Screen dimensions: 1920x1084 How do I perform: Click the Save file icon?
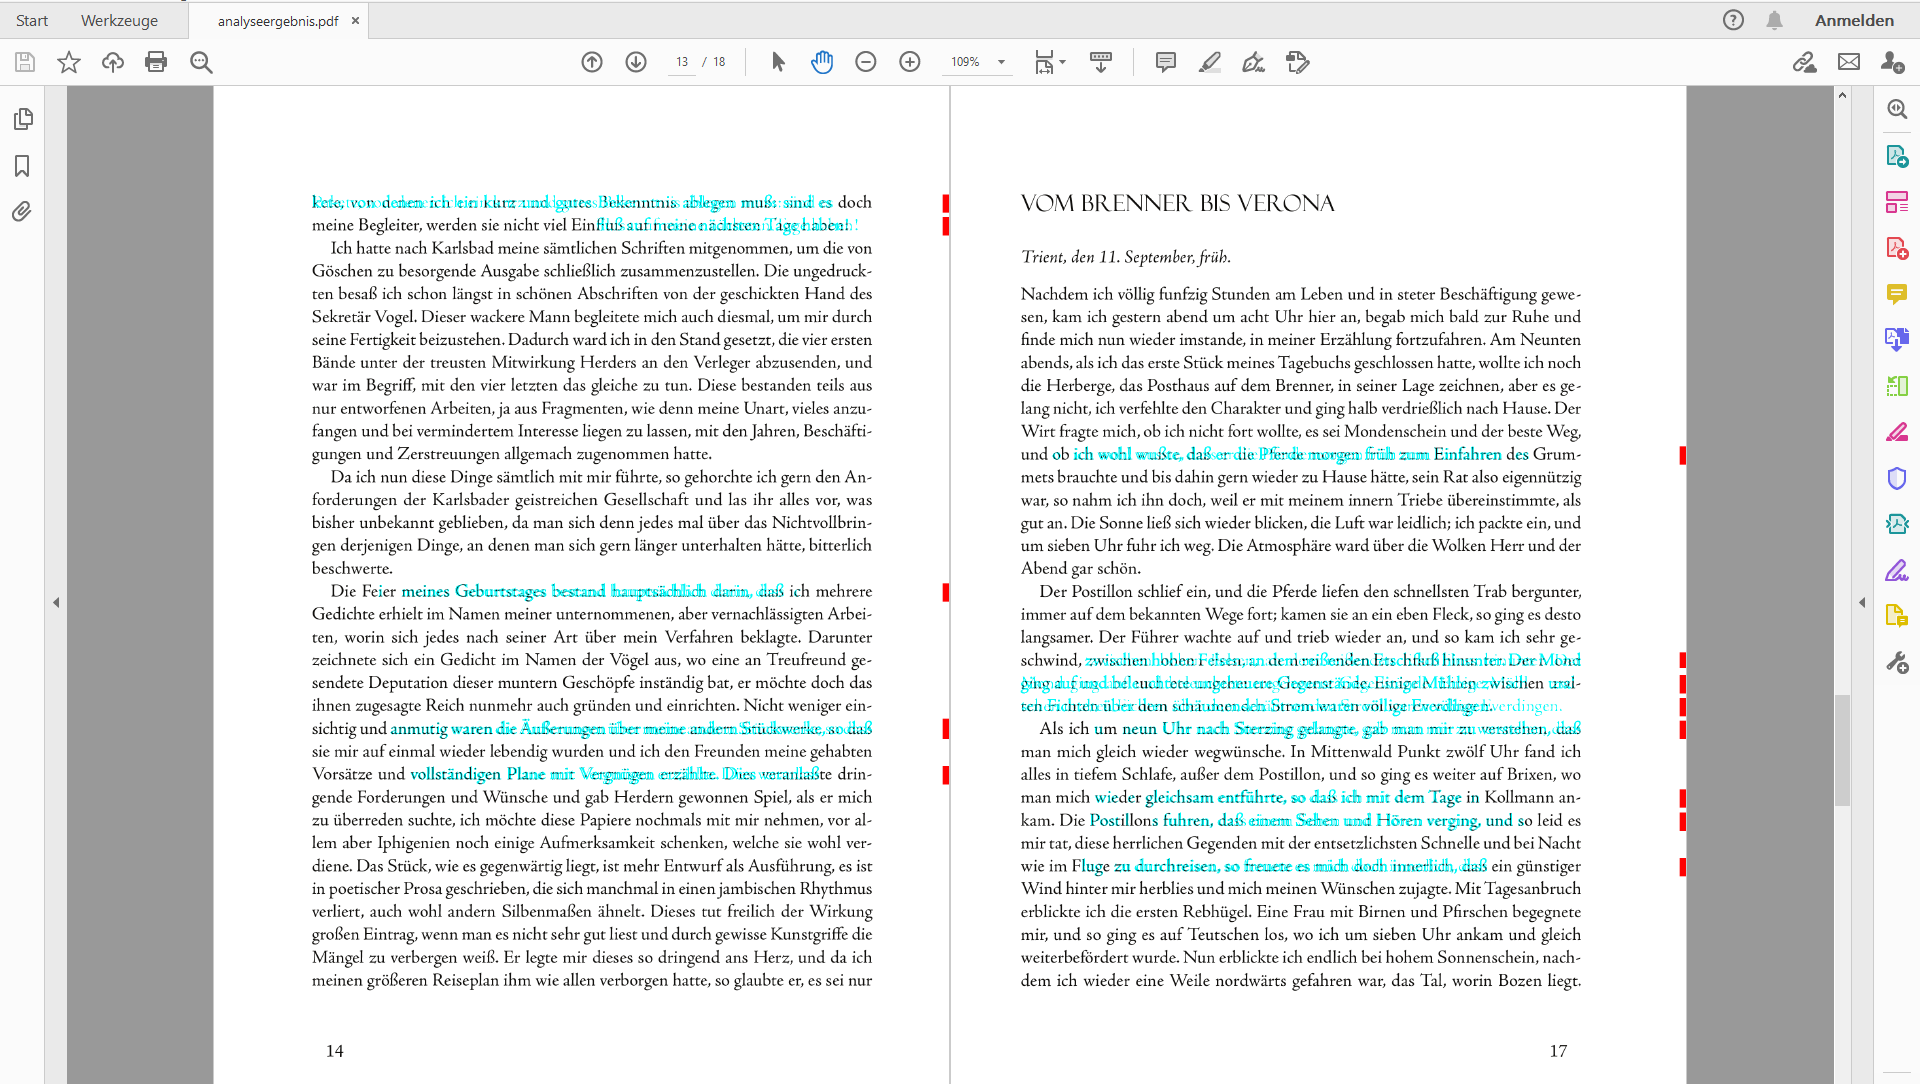25,62
